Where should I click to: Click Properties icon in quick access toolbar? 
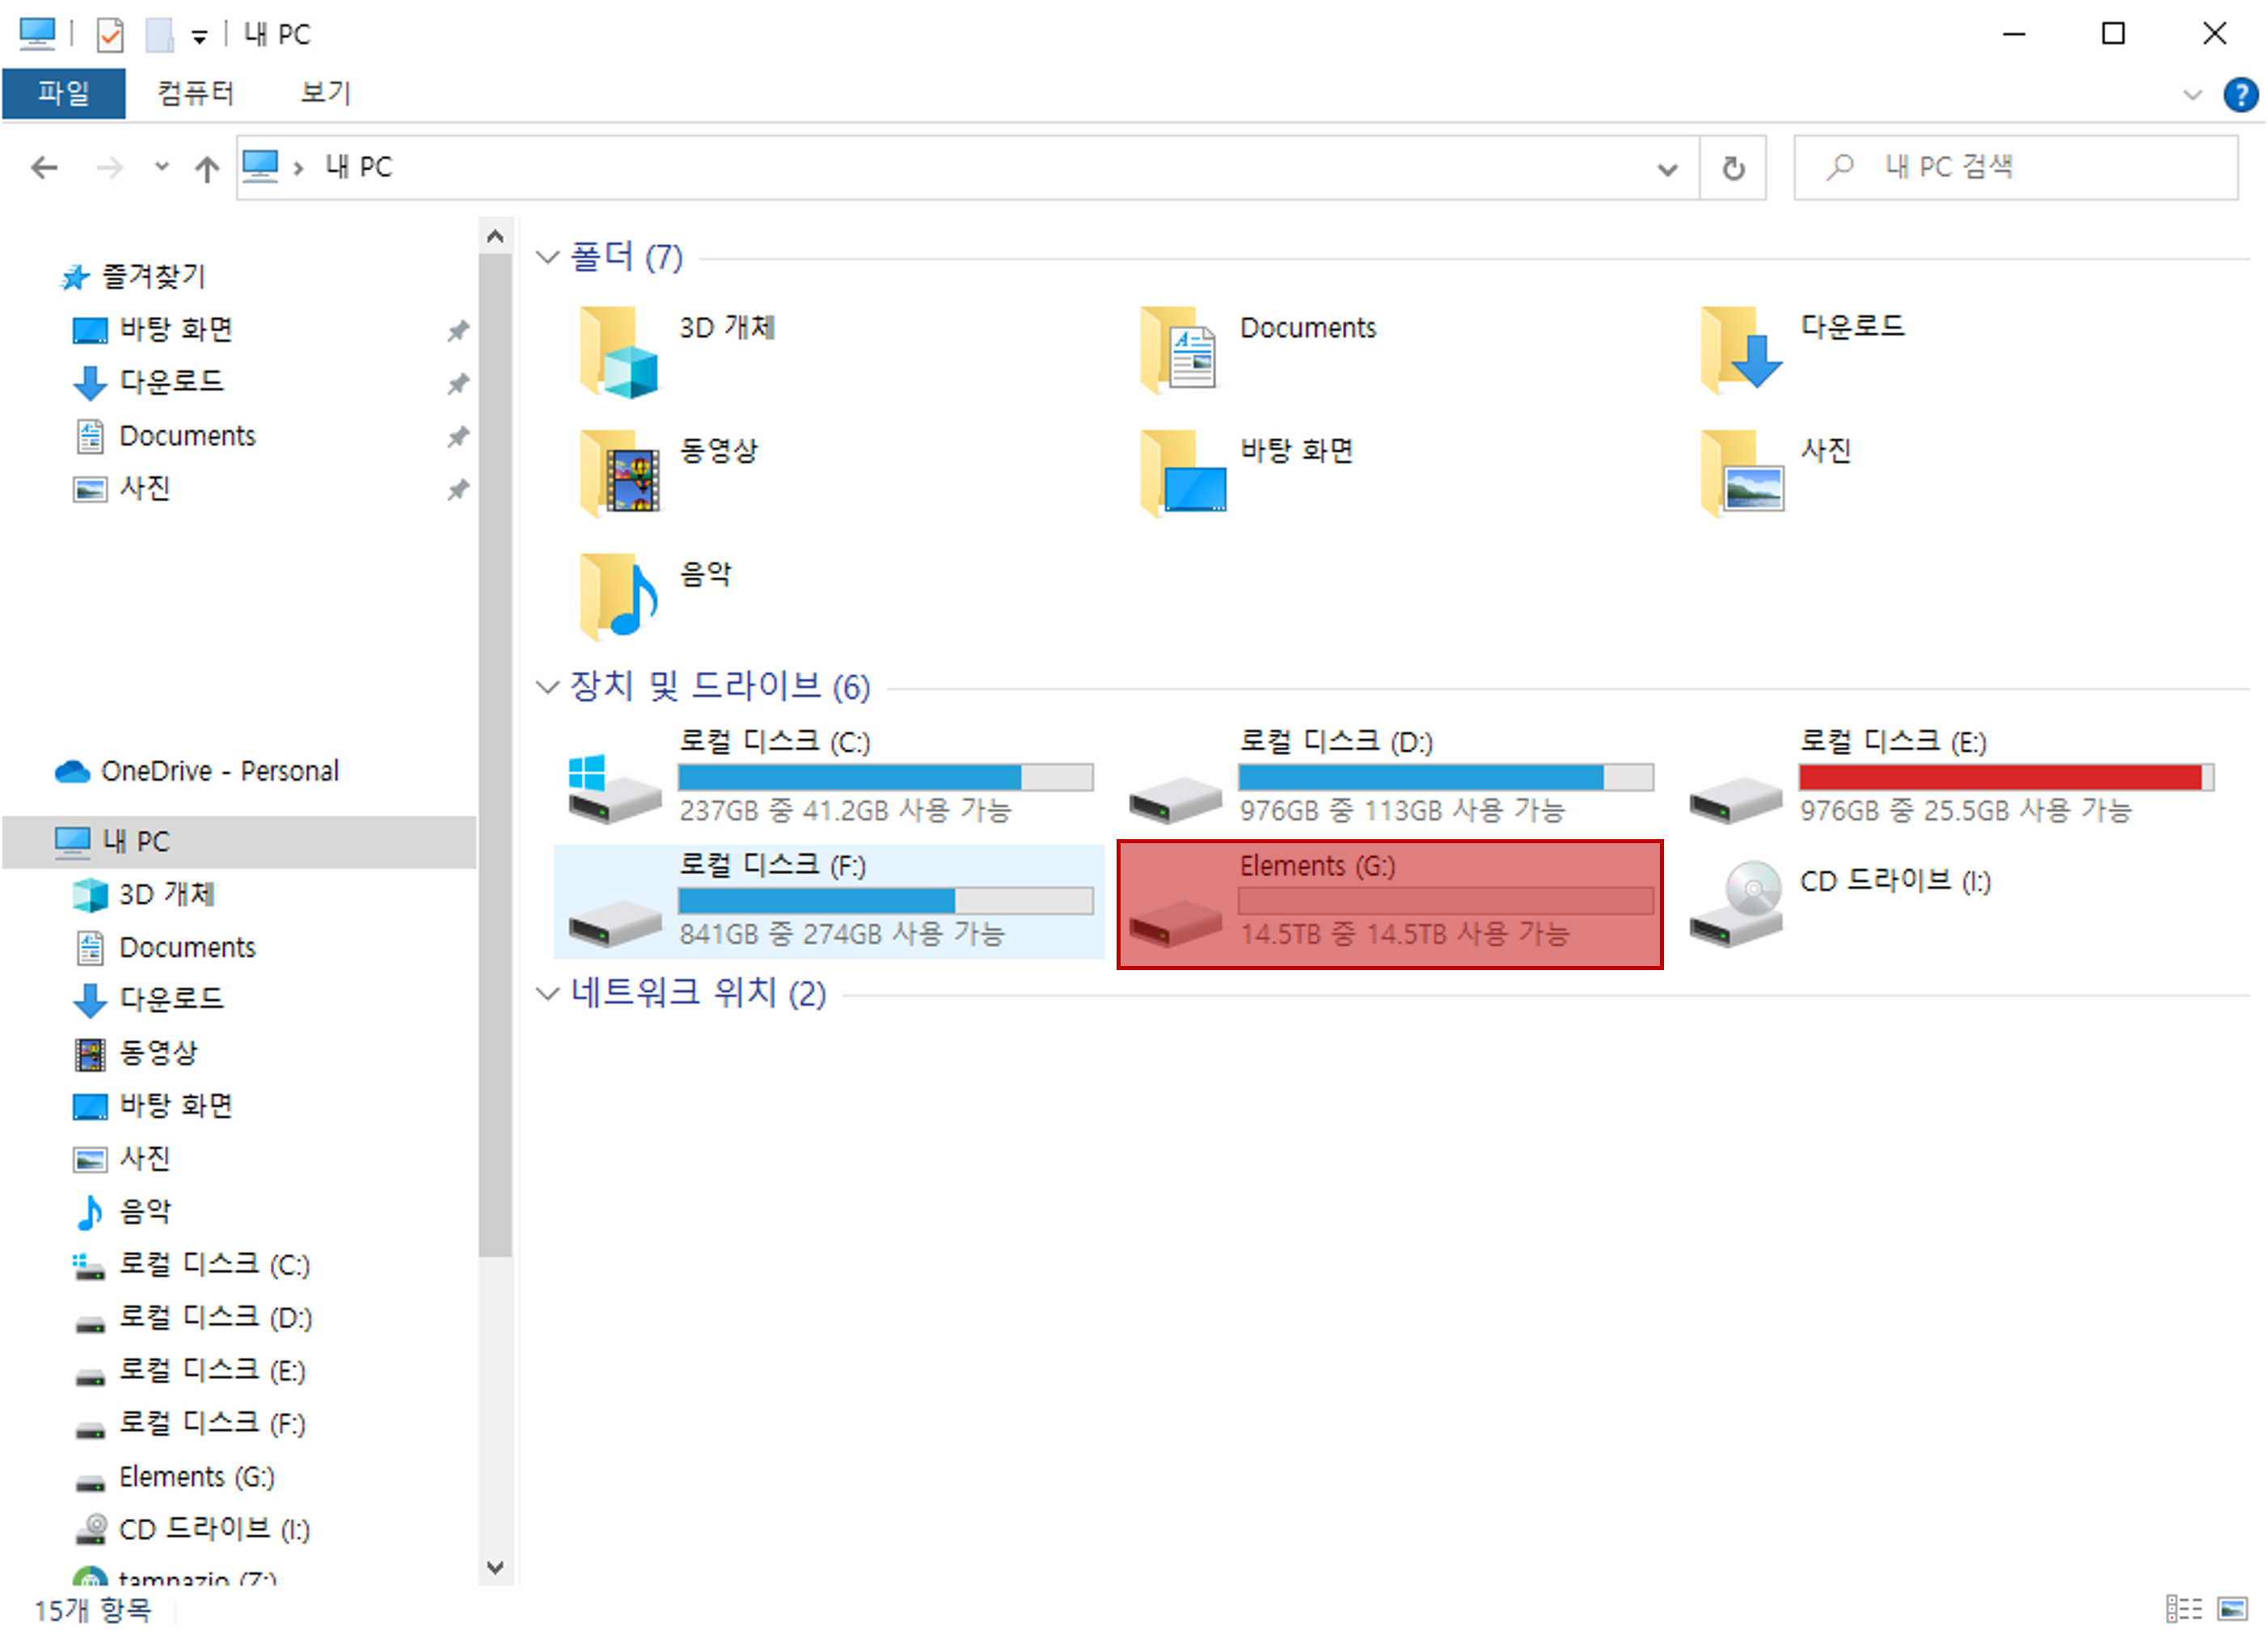point(109,36)
